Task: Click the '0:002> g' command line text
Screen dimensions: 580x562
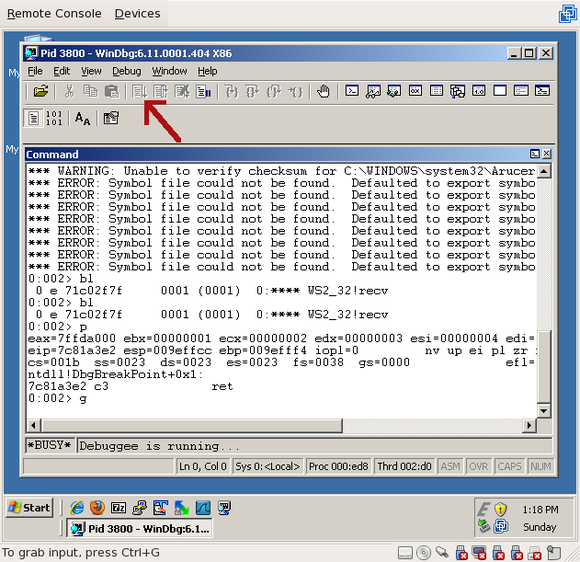Action: tap(57, 398)
